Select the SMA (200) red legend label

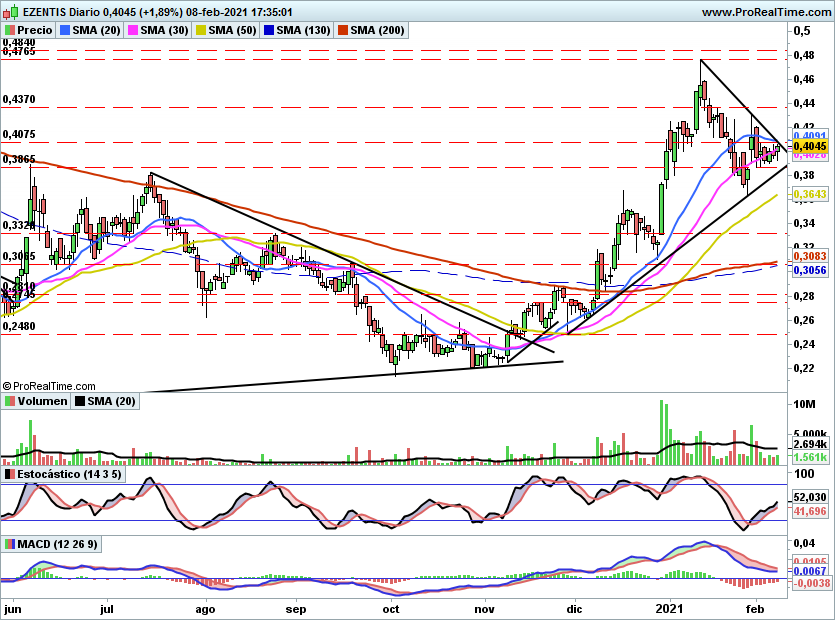(377, 30)
